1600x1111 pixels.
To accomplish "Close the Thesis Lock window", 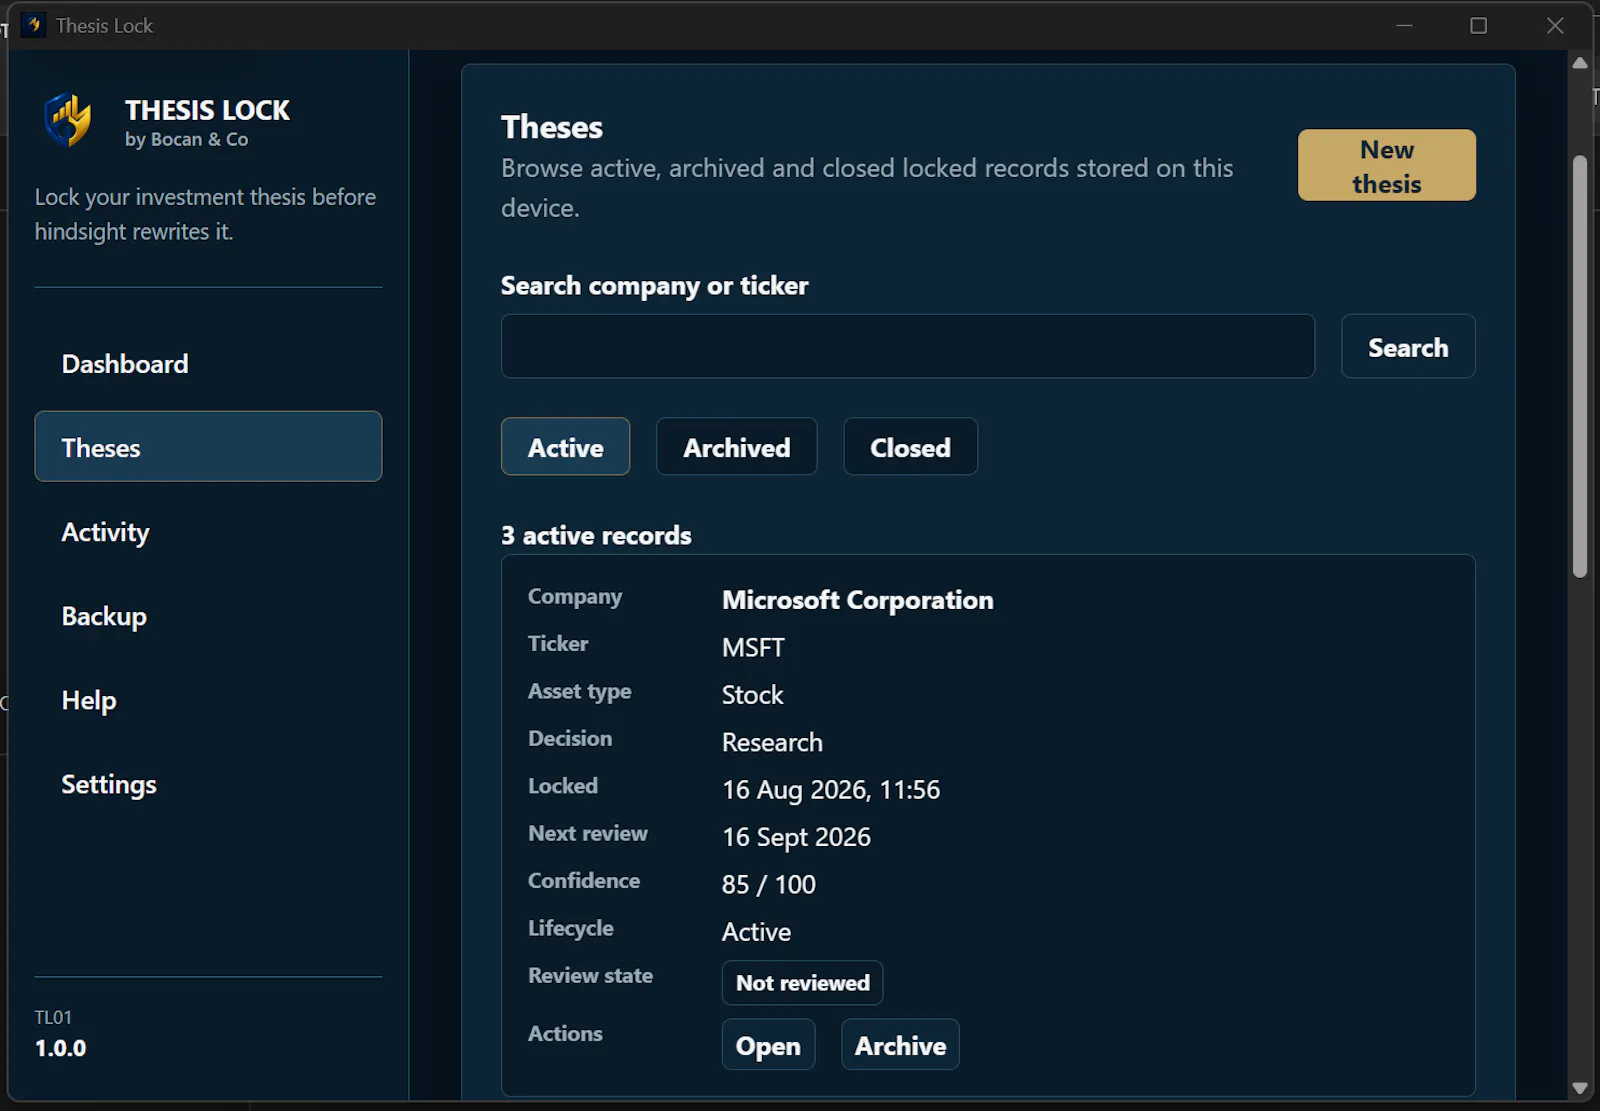I will point(1554,25).
